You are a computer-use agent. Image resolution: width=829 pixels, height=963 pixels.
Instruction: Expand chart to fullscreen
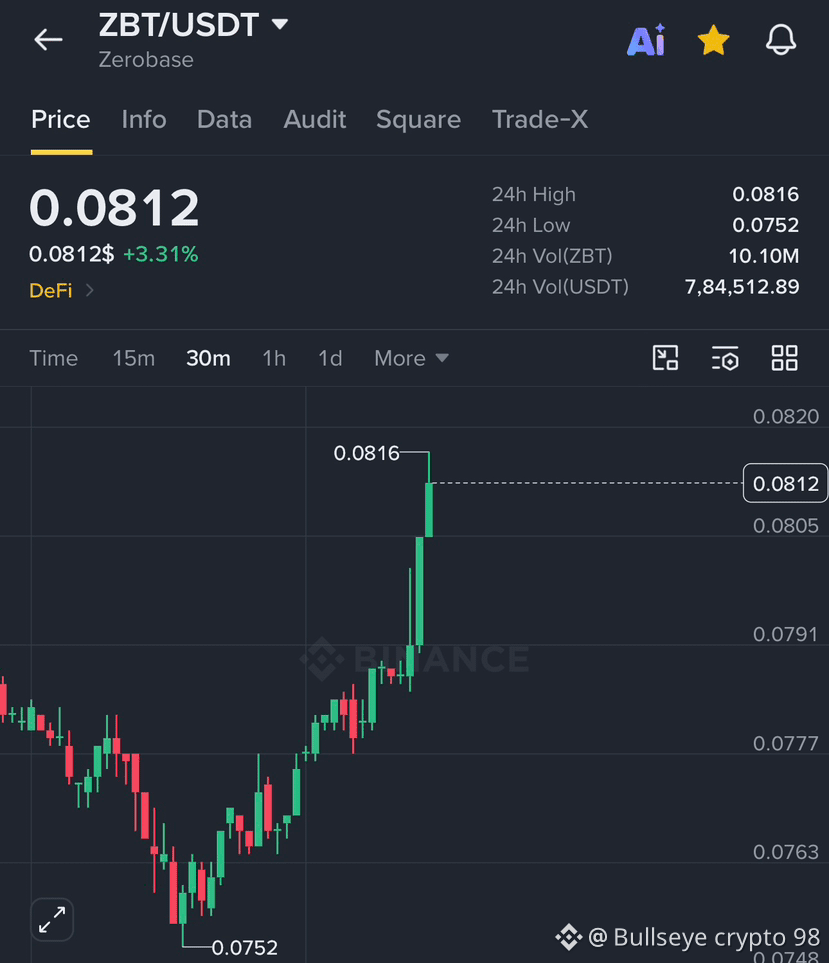(x=52, y=919)
